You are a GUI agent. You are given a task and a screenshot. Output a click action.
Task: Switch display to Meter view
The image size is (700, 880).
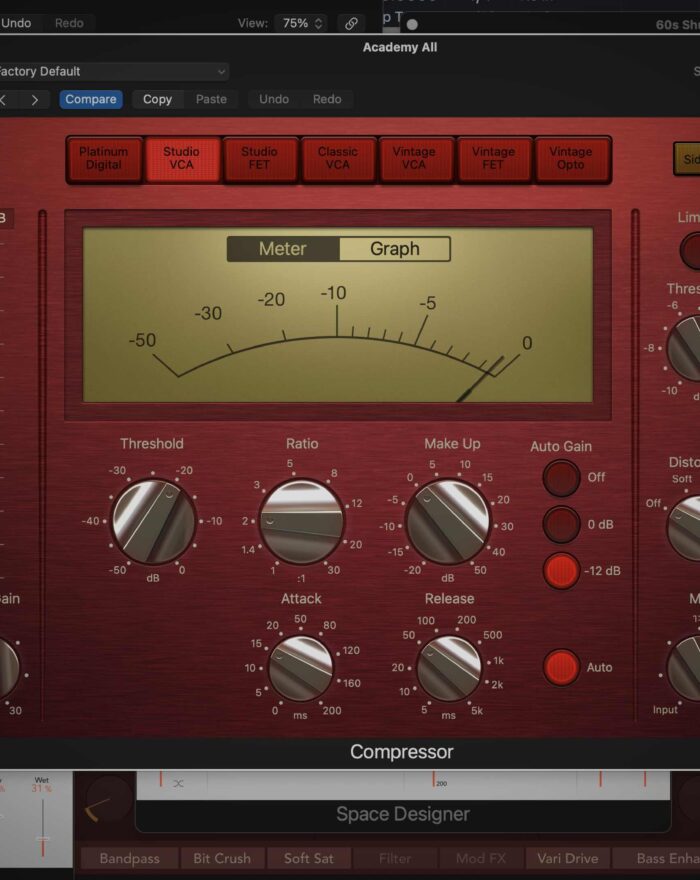283,249
